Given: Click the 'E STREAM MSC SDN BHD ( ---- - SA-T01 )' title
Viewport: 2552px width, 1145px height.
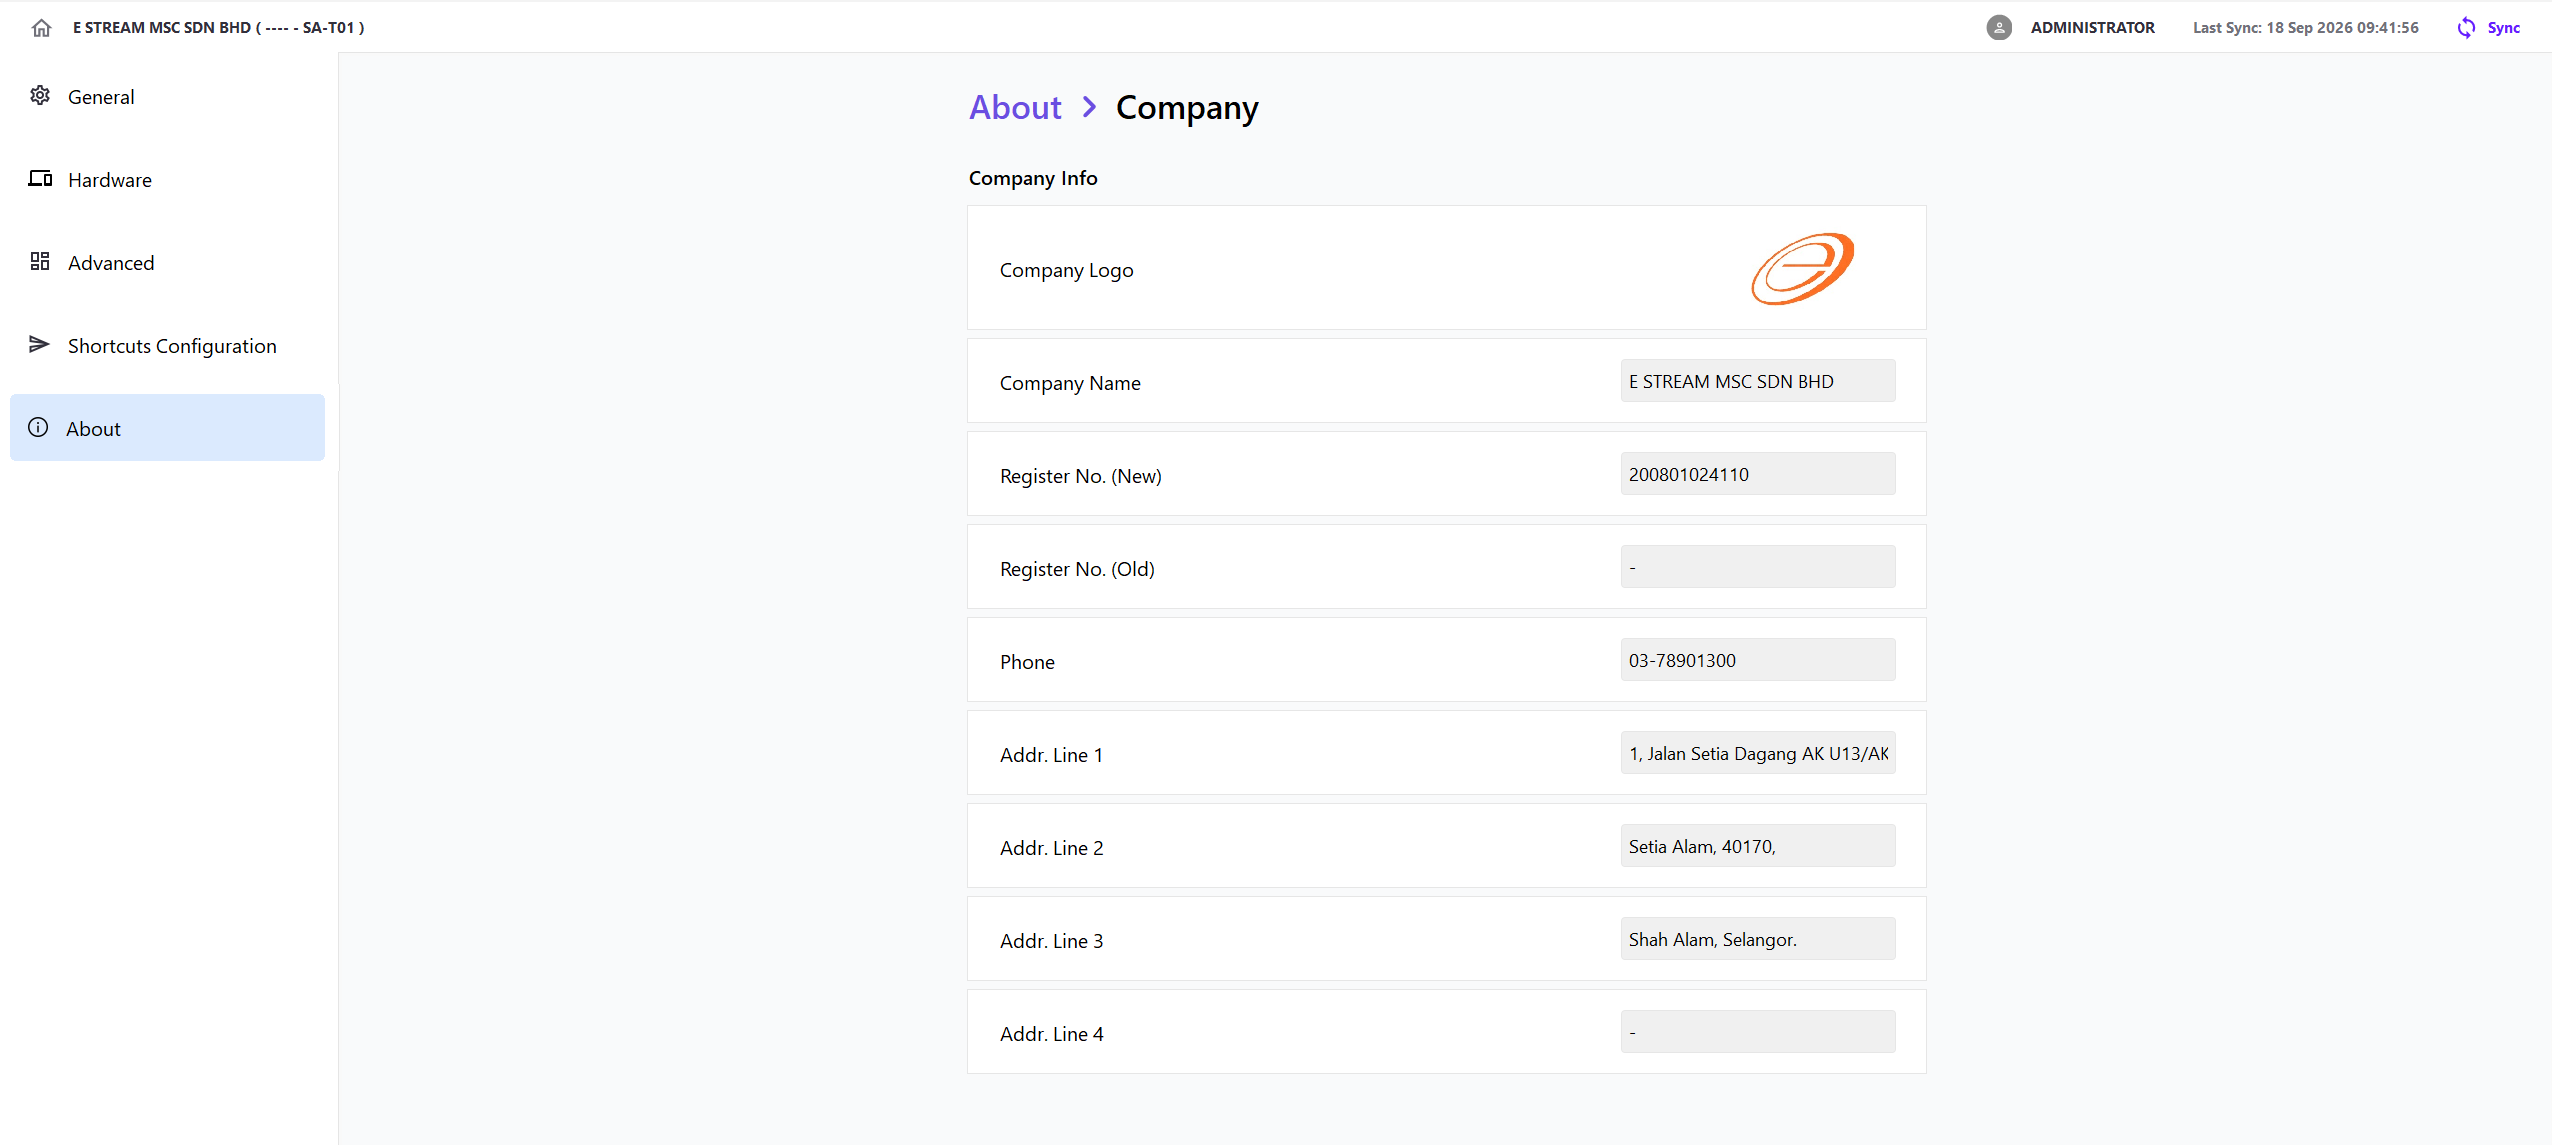Looking at the screenshot, I should [x=219, y=28].
